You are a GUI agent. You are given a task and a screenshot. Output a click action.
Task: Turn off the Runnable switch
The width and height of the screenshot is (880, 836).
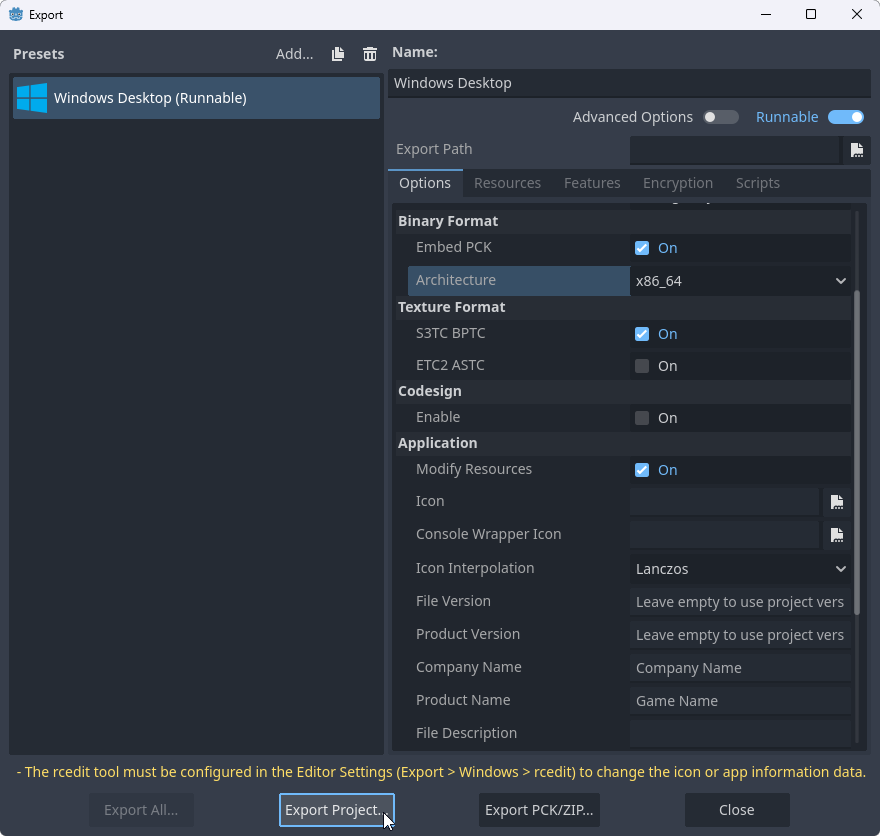pos(845,117)
